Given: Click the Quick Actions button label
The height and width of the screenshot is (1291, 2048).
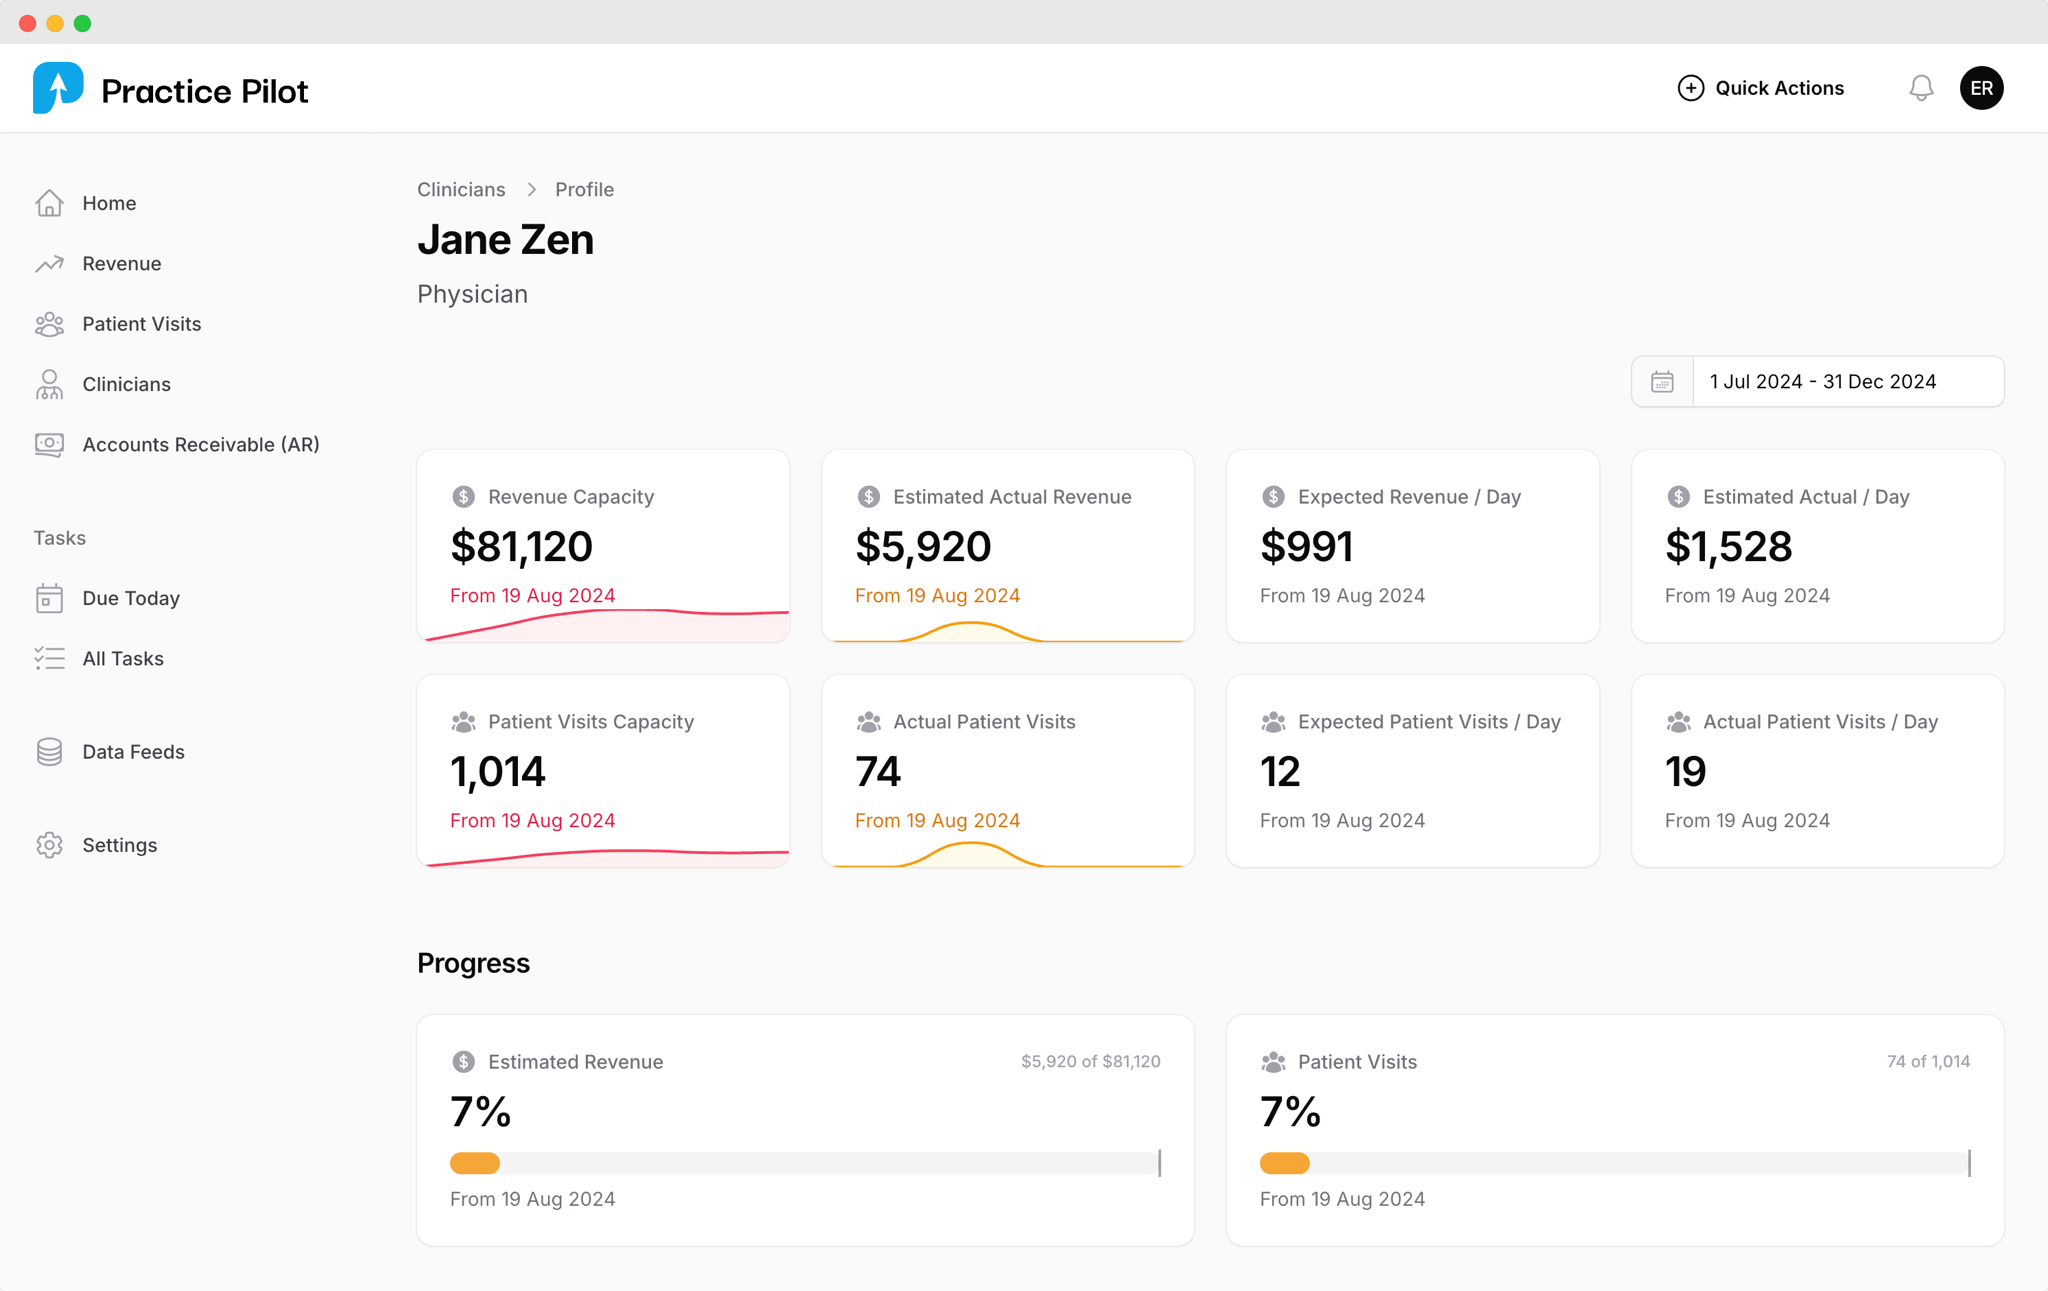Looking at the screenshot, I should (x=1779, y=88).
